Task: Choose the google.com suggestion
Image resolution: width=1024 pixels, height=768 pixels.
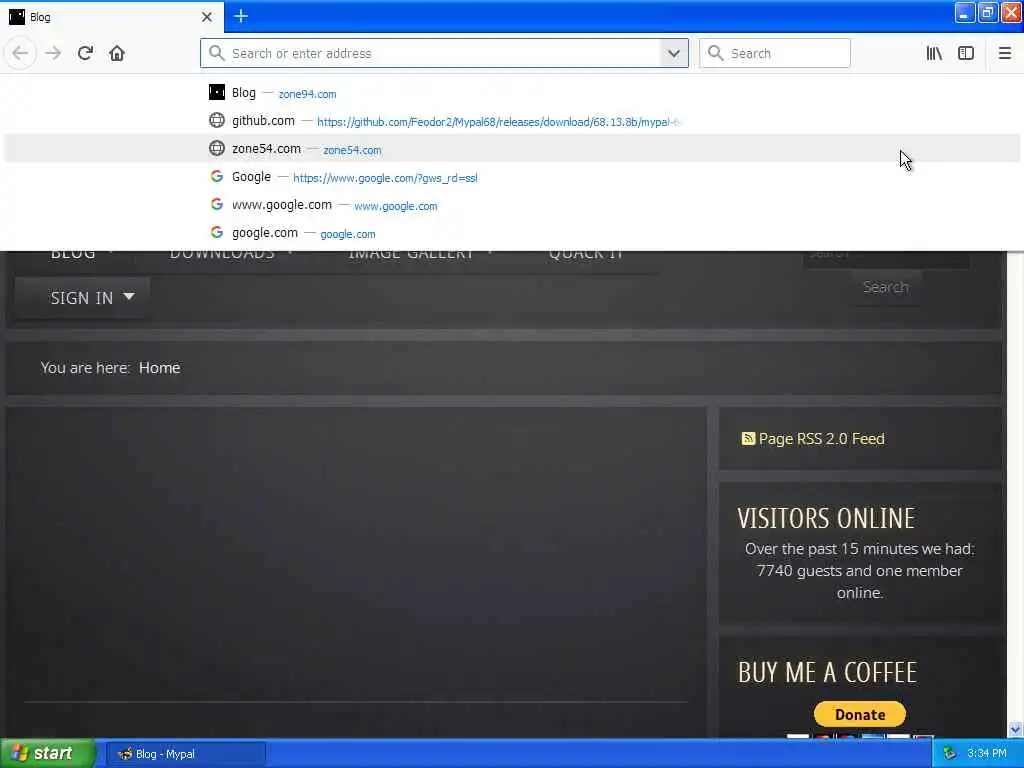Action: (512, 233)
